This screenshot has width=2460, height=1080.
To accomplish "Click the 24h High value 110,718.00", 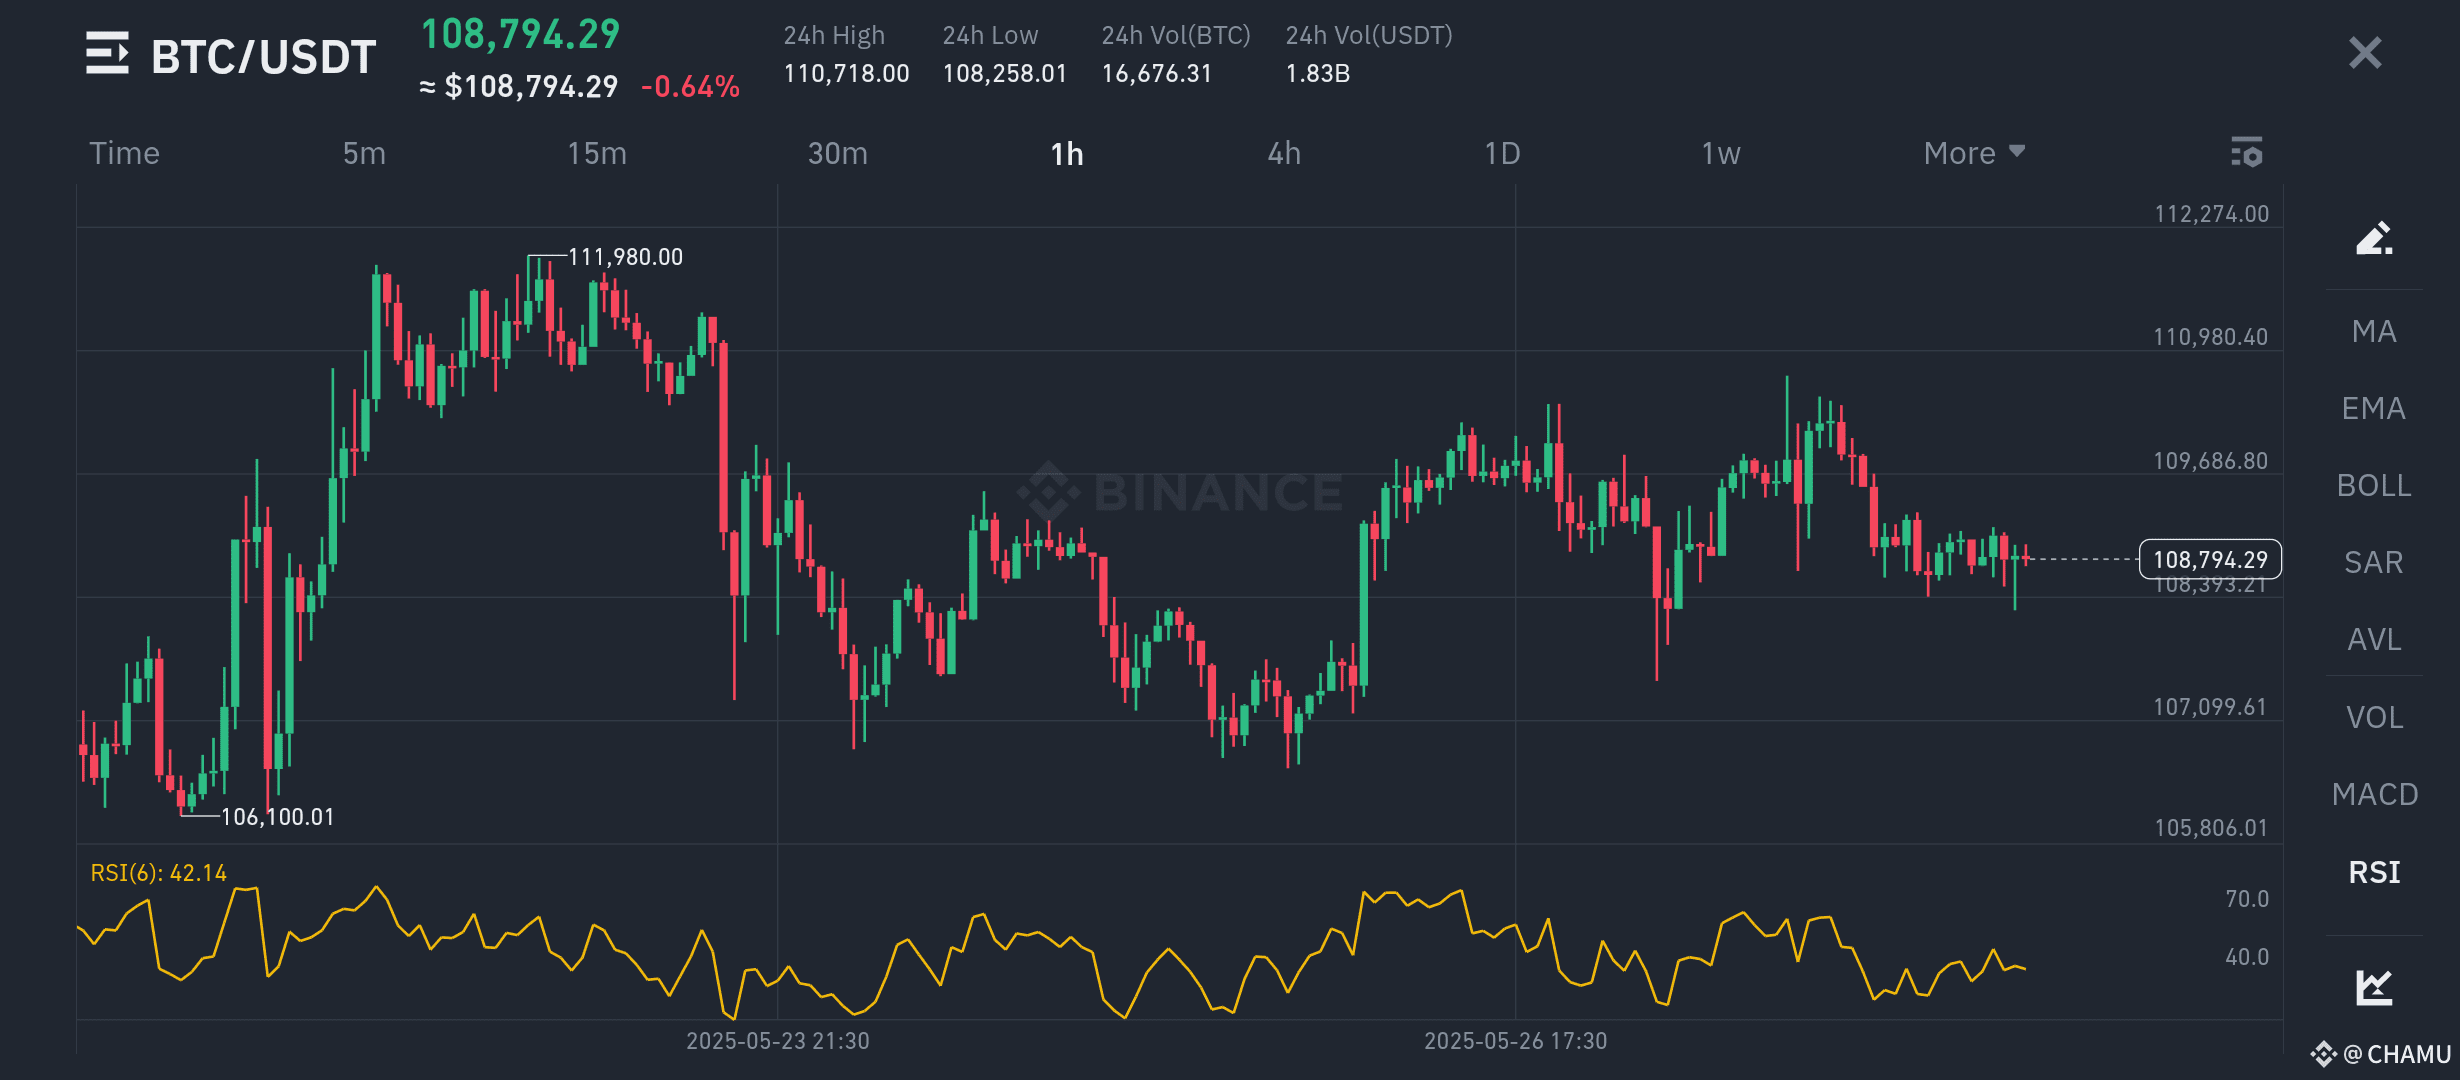I will tap(846, 73).
